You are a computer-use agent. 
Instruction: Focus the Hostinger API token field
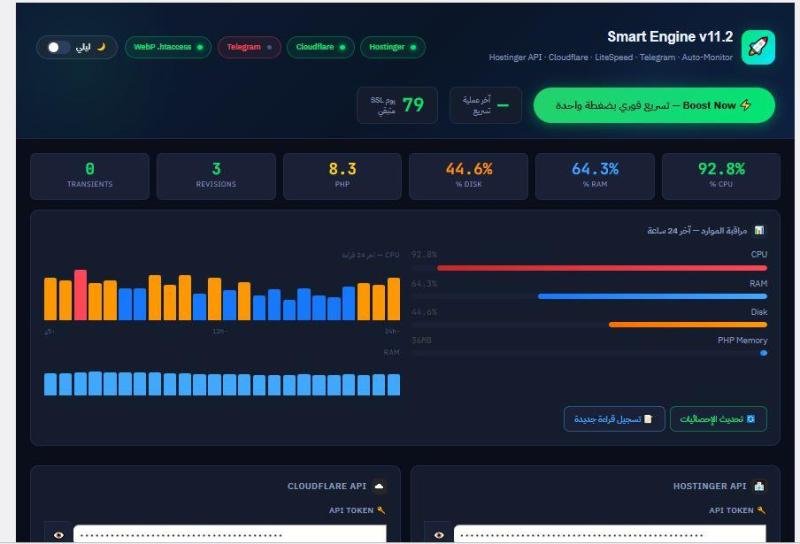610,535
